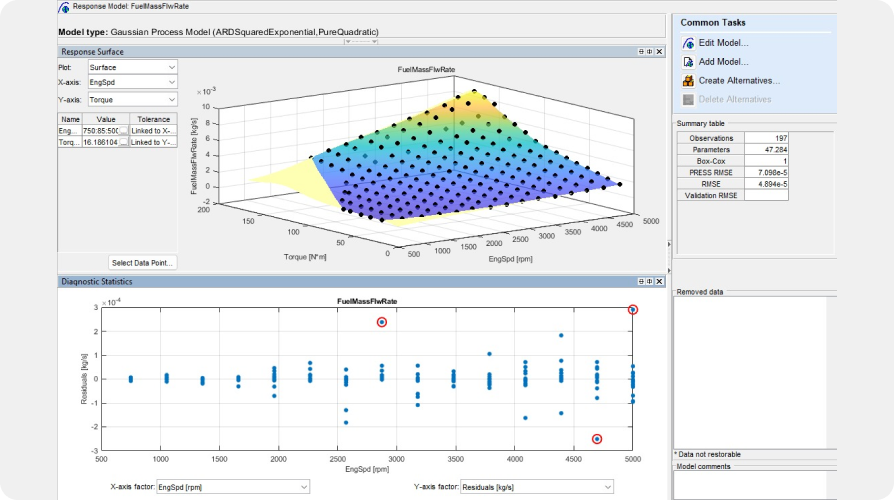894x500 pixels.
Task: Select the circled outlier near 2900 rpm
Action: point(382,322)
